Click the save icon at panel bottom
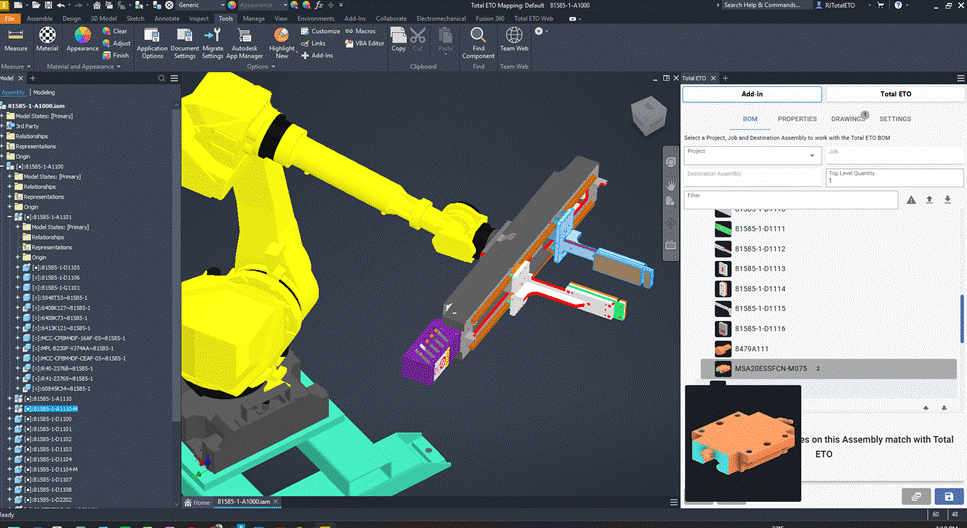The height and width of the screenshot is (528, 967). coord(947,496)
